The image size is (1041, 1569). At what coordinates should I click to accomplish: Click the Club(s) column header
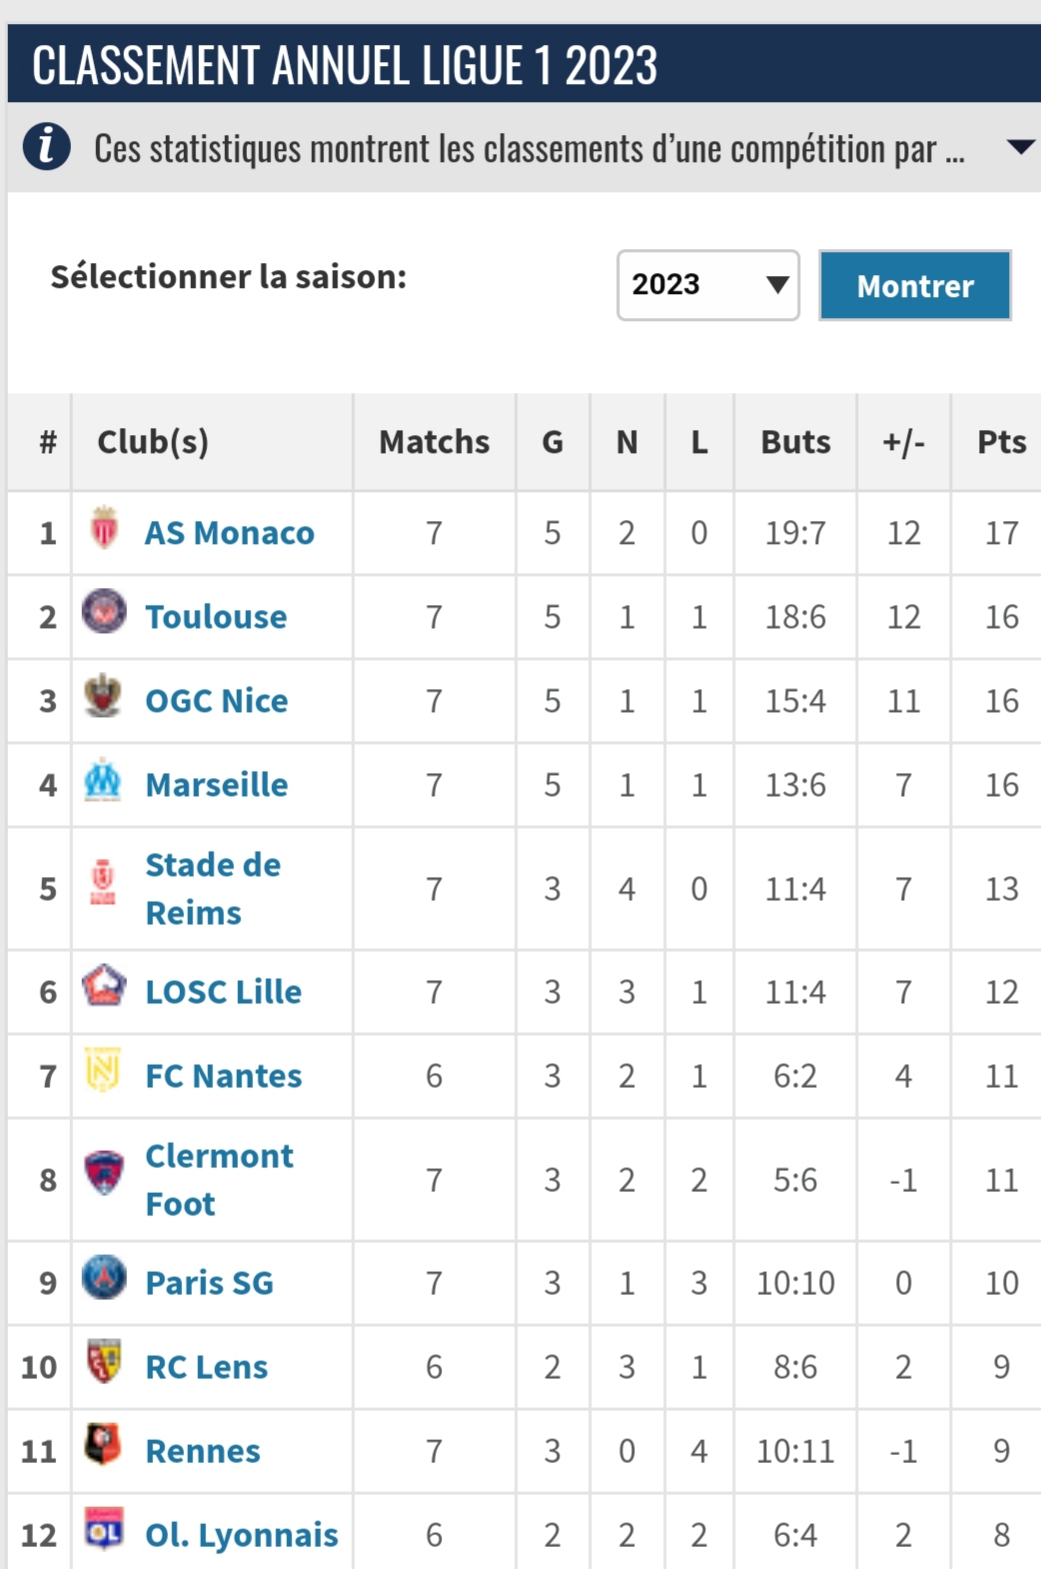(153, 442)
